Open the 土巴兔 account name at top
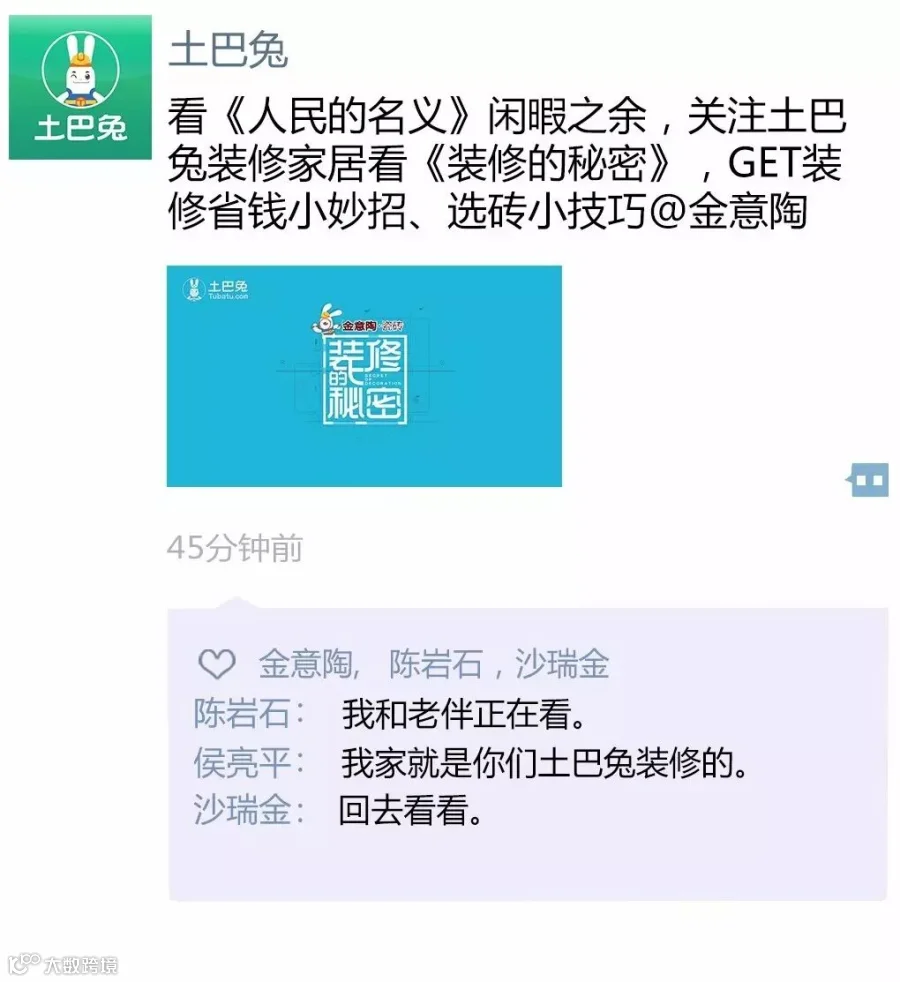Image resolution: width=900 pixels, height=982 pixels. 229,50
